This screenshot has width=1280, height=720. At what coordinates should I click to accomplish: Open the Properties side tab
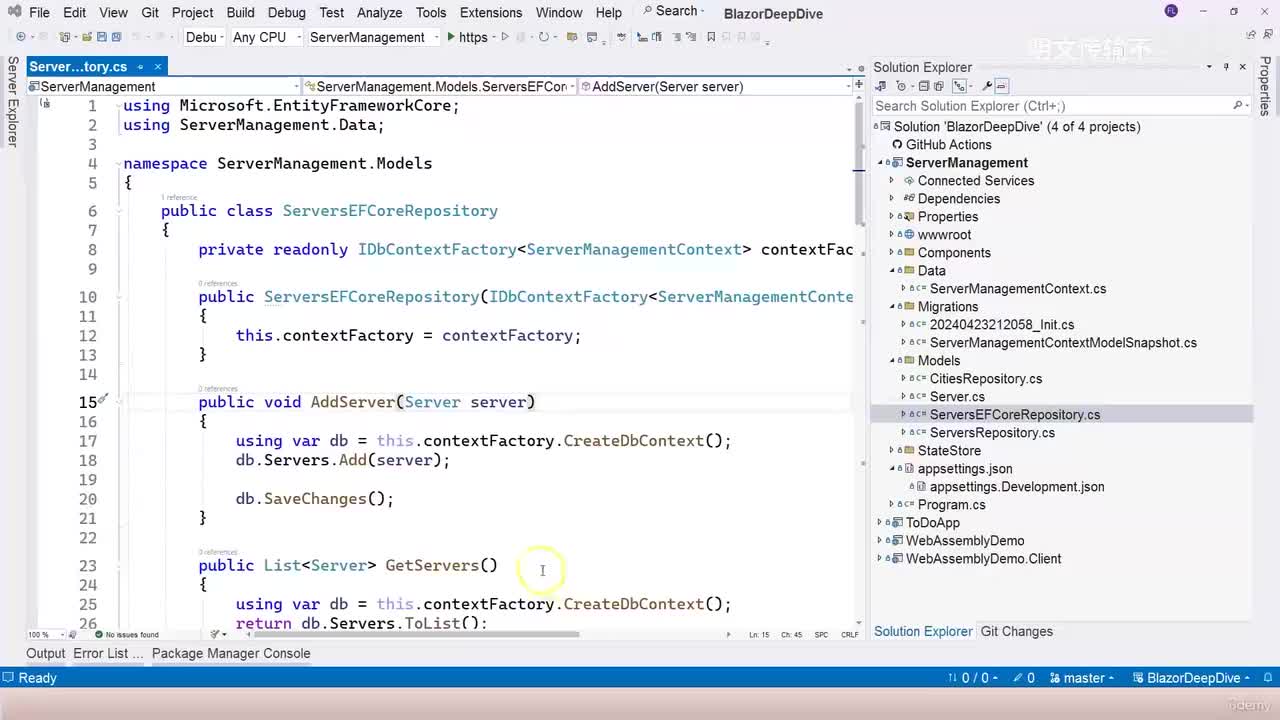point(1266,86)
